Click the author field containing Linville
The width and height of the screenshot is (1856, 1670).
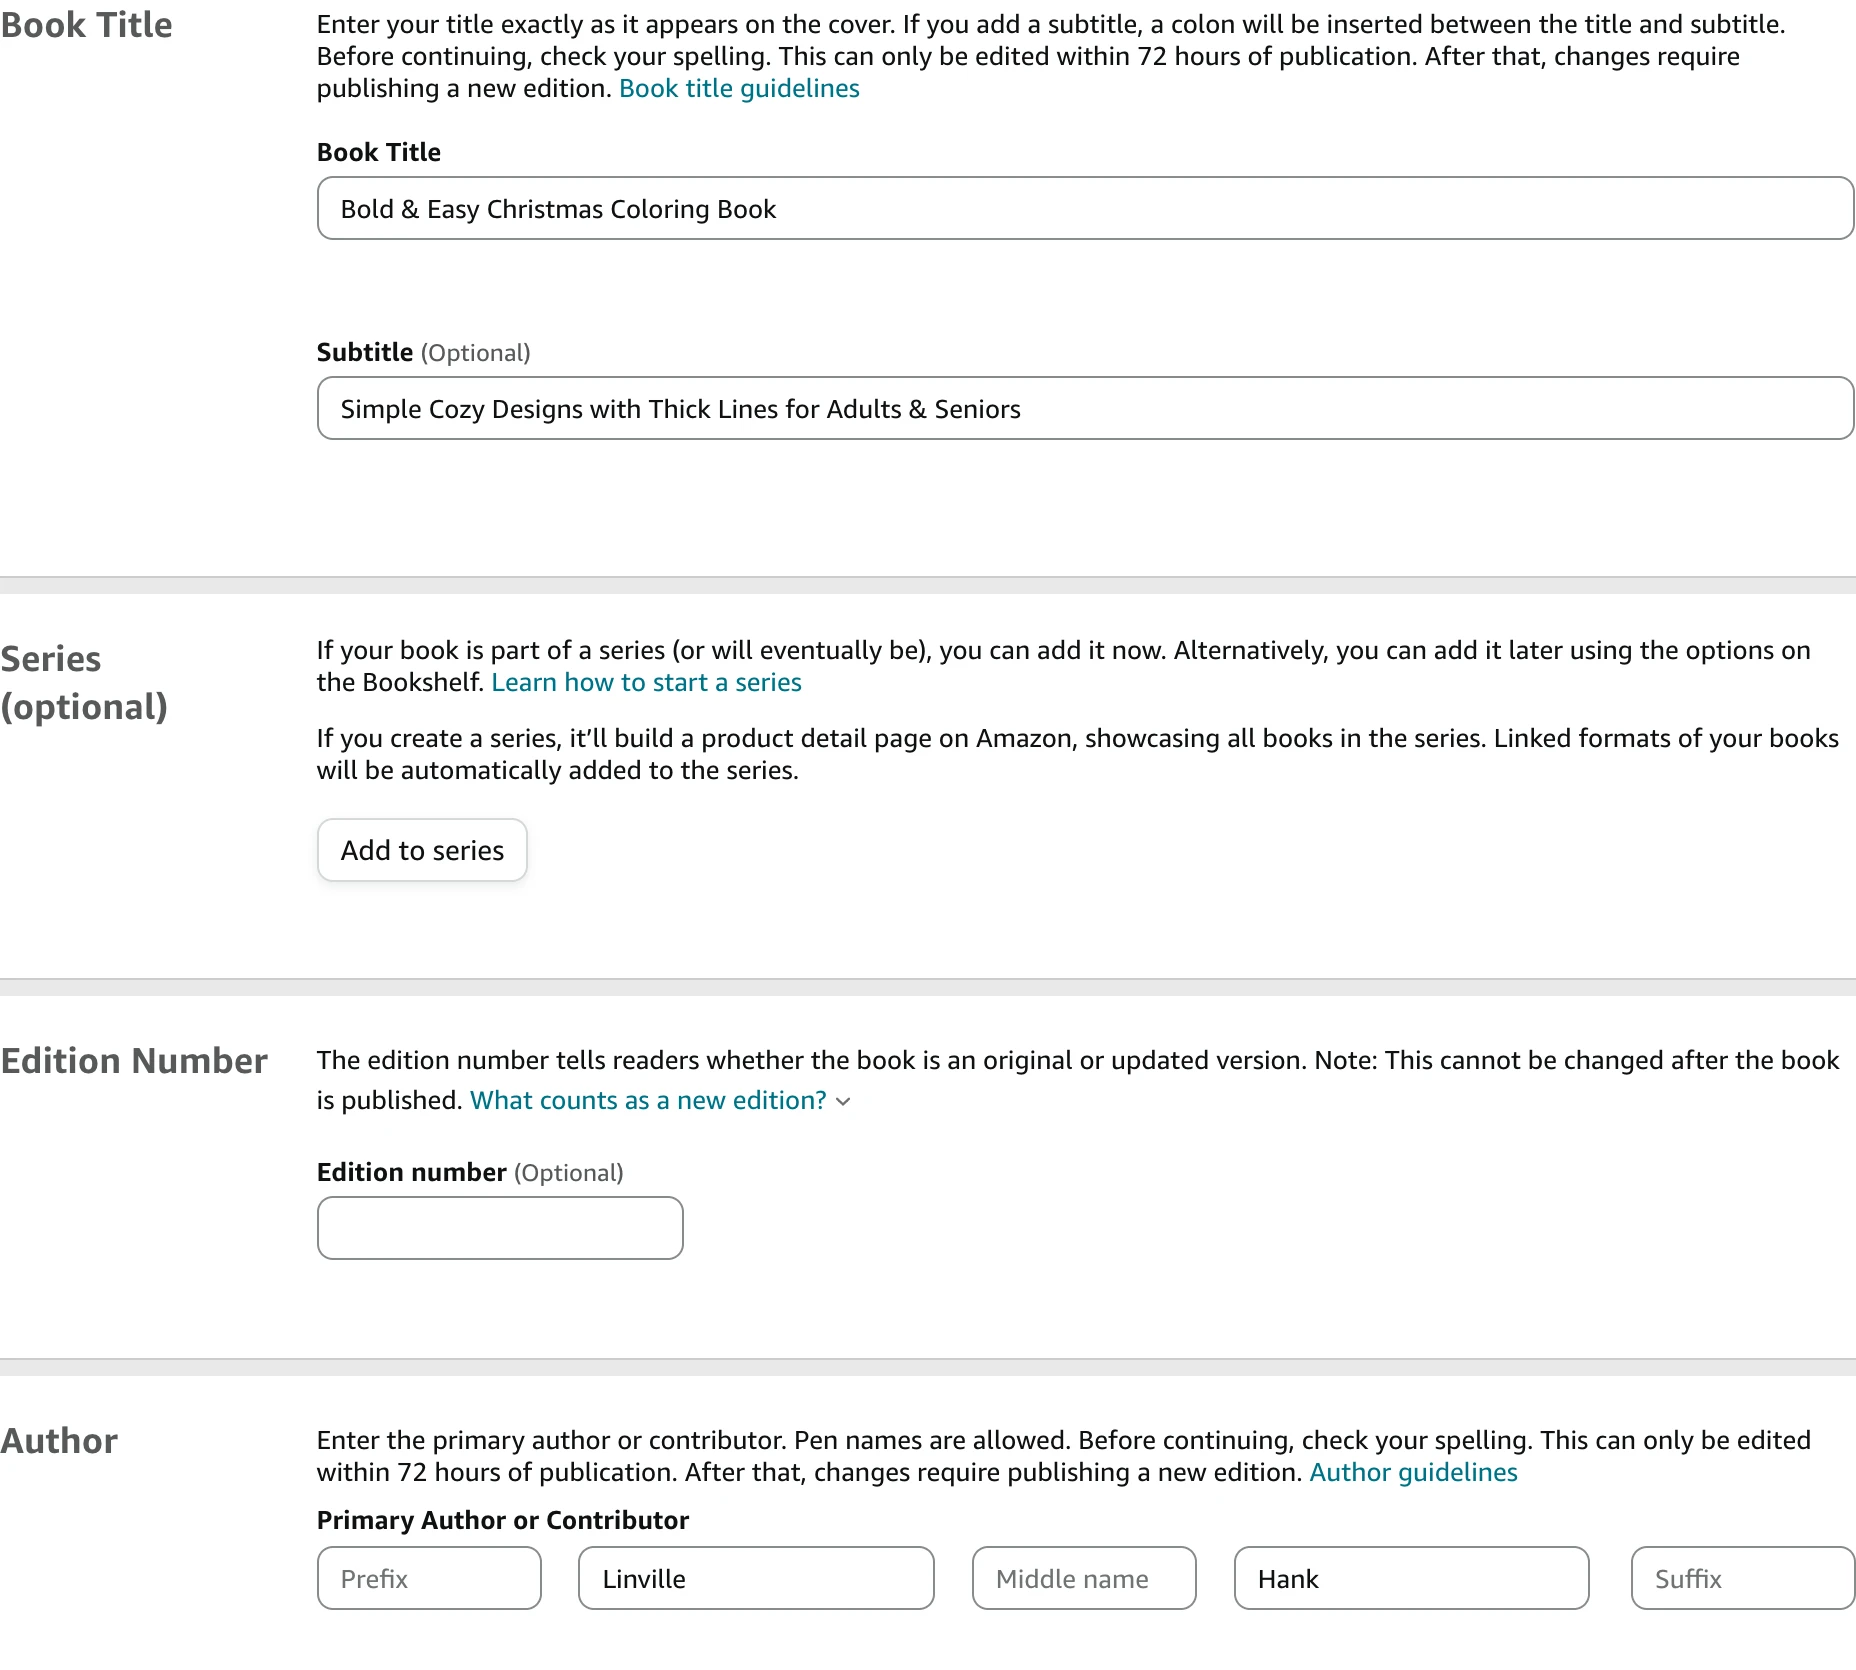click(756, 1578)
